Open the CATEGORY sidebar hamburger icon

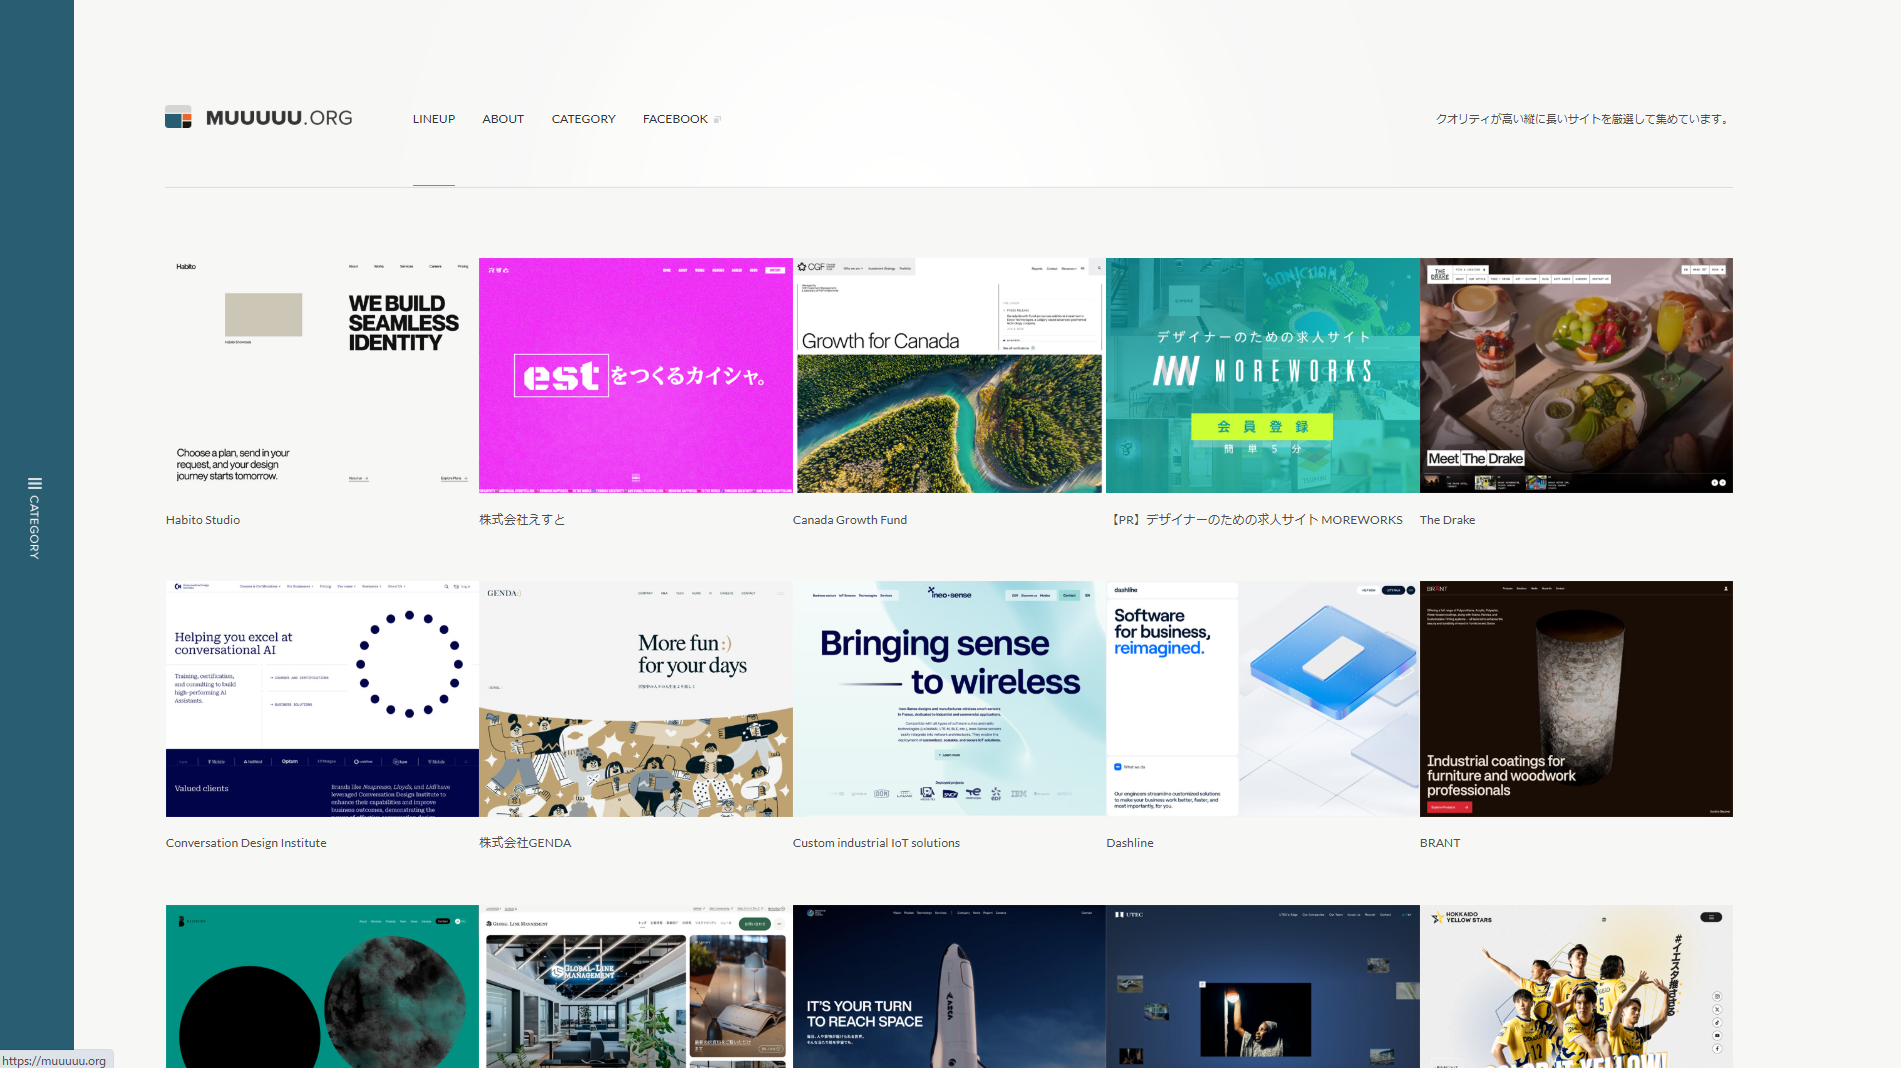click(35, 484)
